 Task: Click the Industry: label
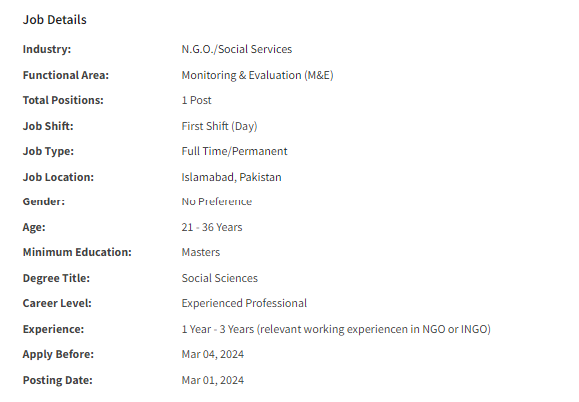point(47,49)
